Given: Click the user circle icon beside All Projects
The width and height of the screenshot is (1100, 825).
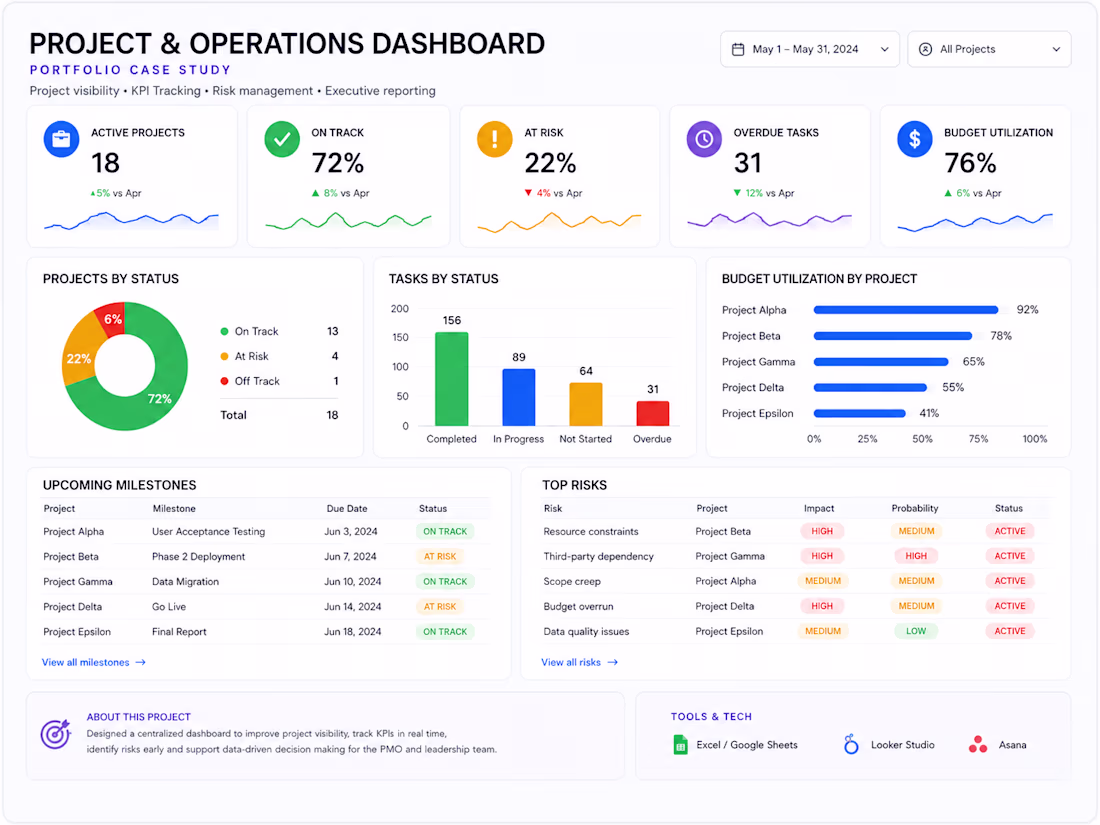Looking at the screenshot, I should [x=925, y=49].
